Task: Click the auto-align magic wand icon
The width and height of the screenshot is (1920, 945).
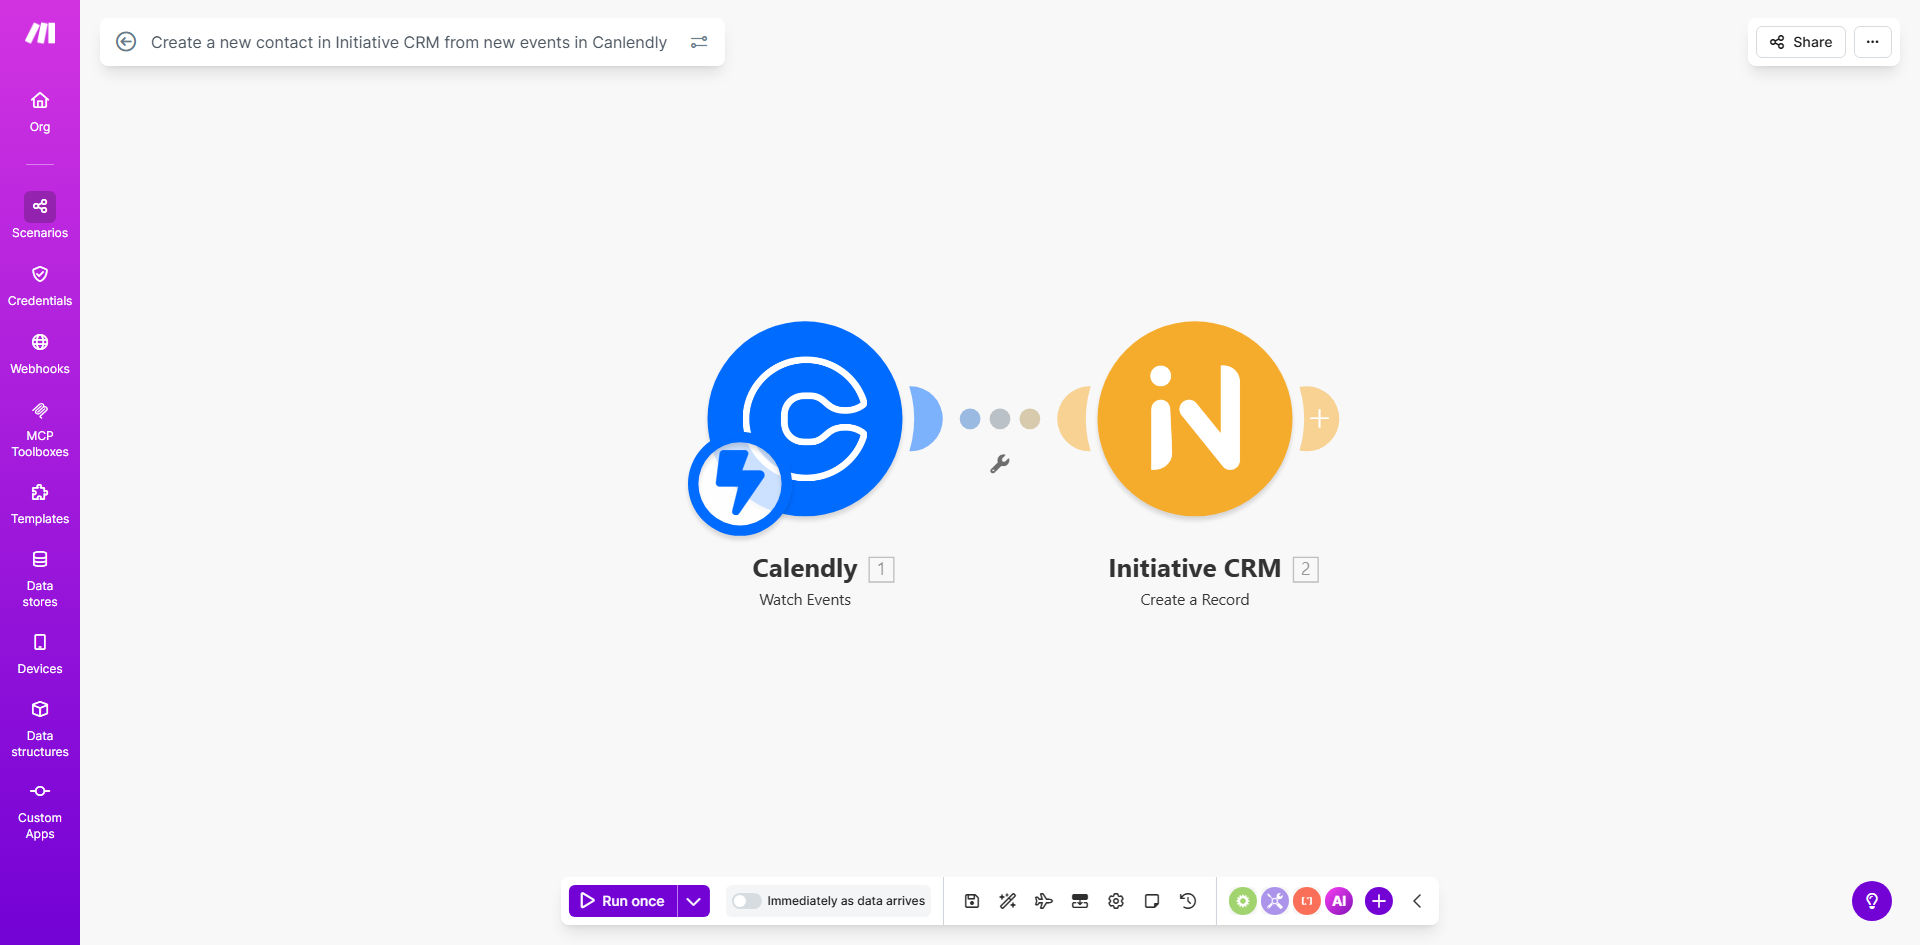Action: click(x=1008, y=901)
